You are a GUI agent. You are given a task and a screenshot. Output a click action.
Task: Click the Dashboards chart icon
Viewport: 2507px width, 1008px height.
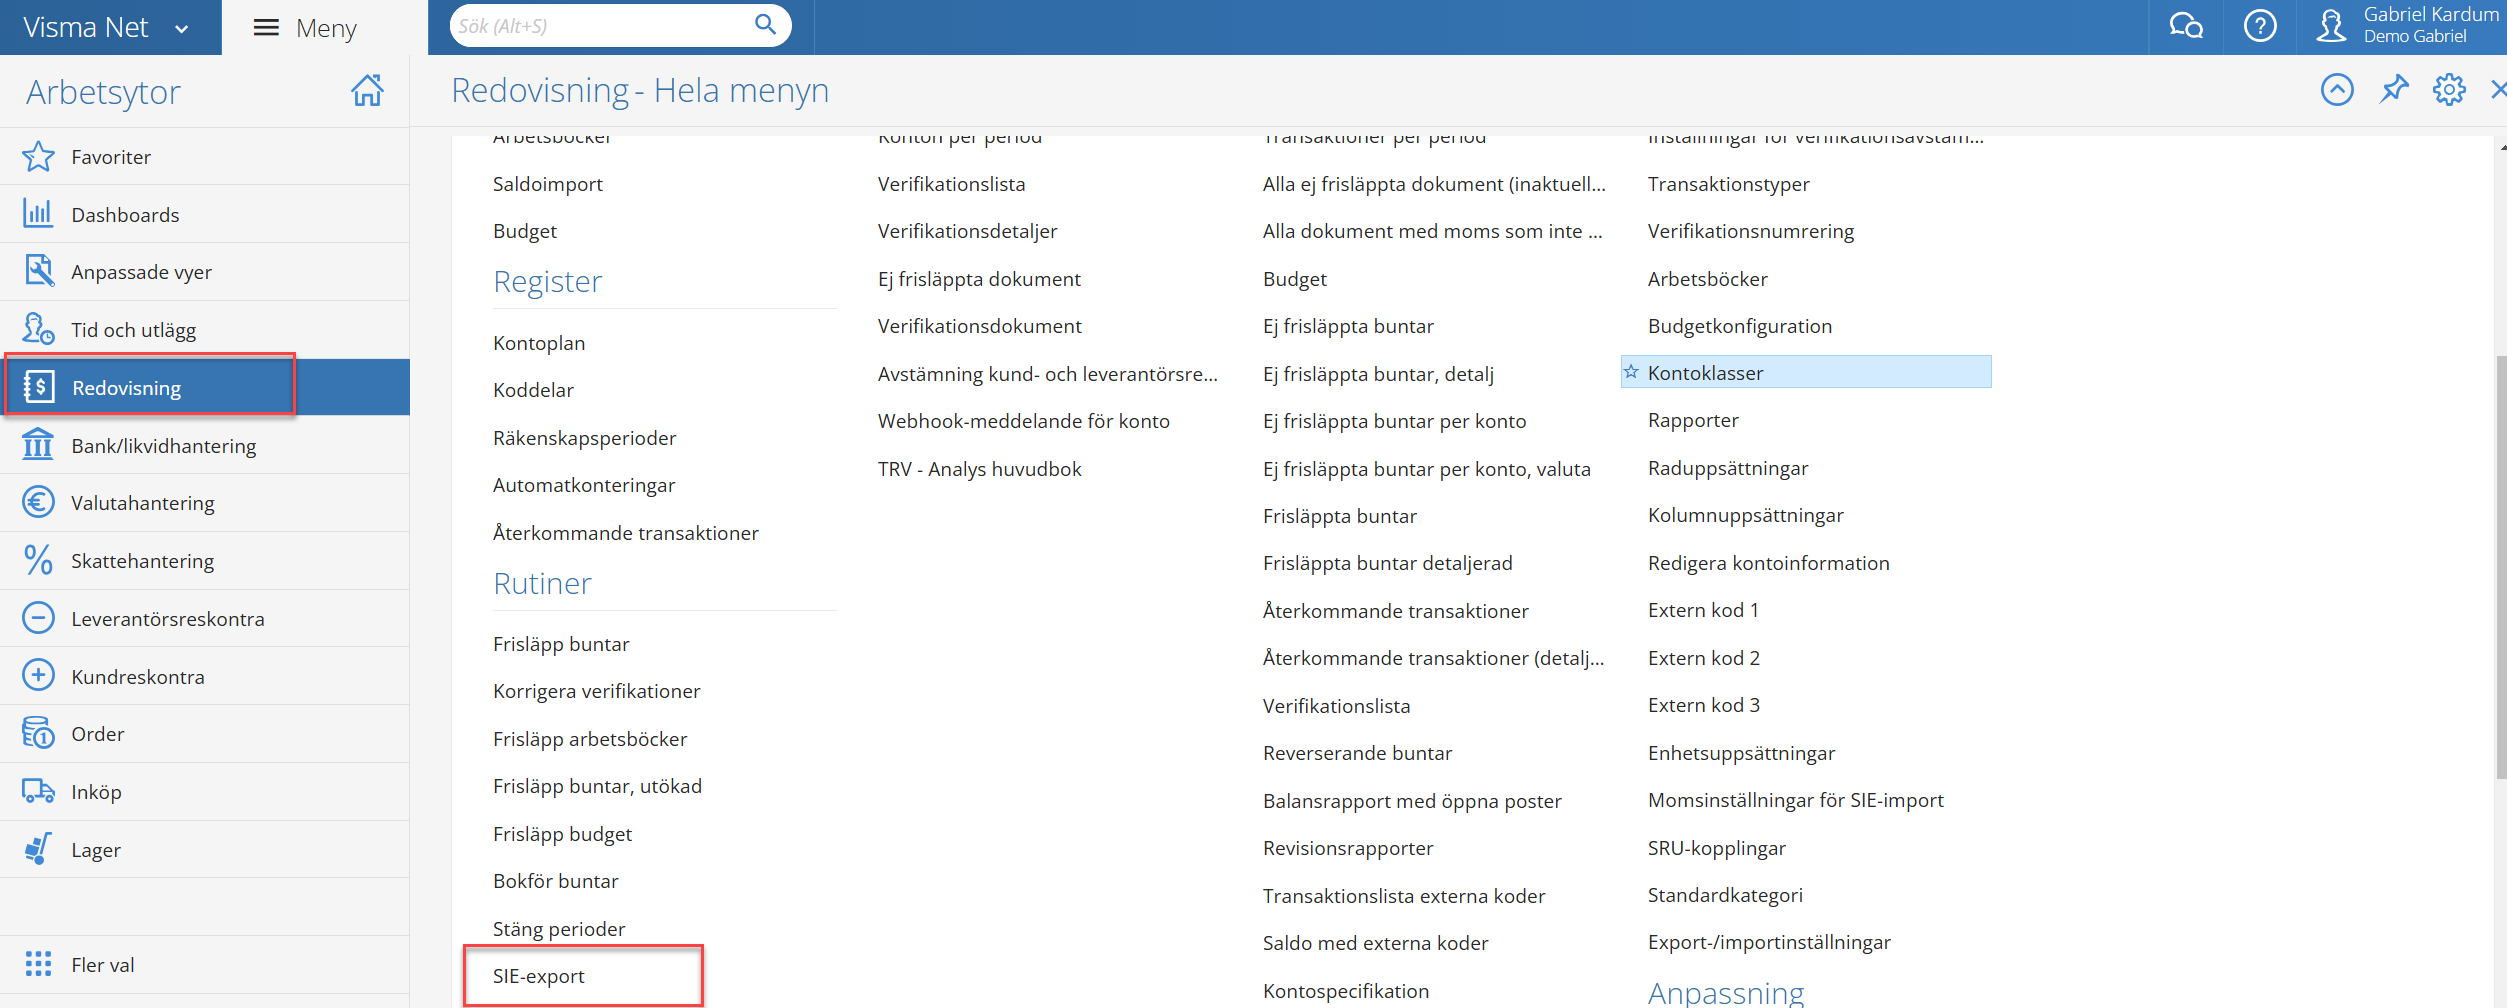tap(38, 214)
